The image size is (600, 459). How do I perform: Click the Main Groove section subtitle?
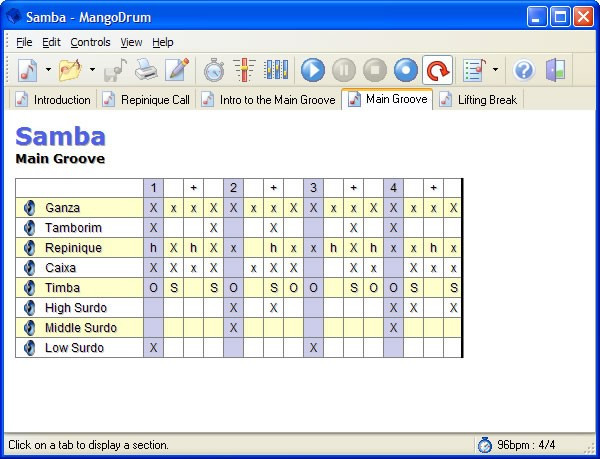[x=60, y=159]
